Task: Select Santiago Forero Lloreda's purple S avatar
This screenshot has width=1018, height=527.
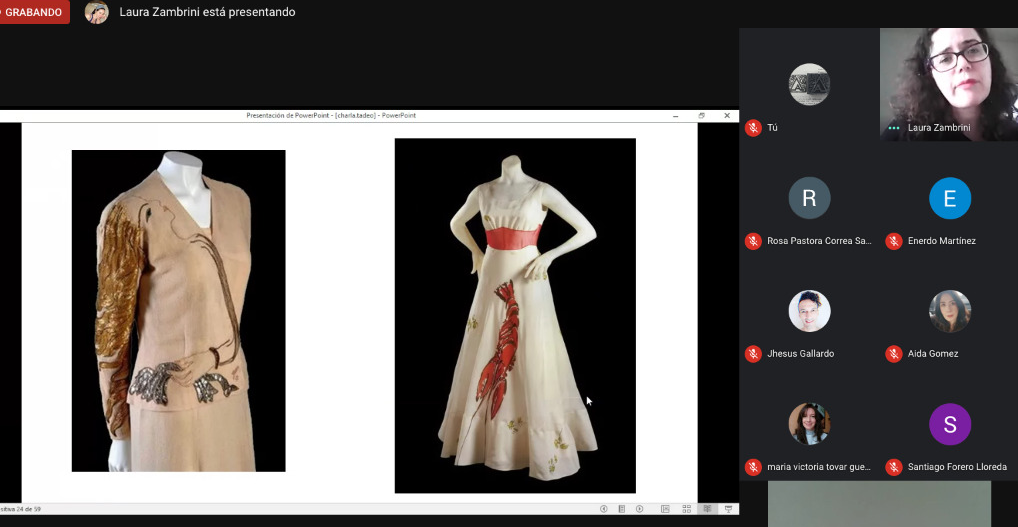Action: point(949,424)
